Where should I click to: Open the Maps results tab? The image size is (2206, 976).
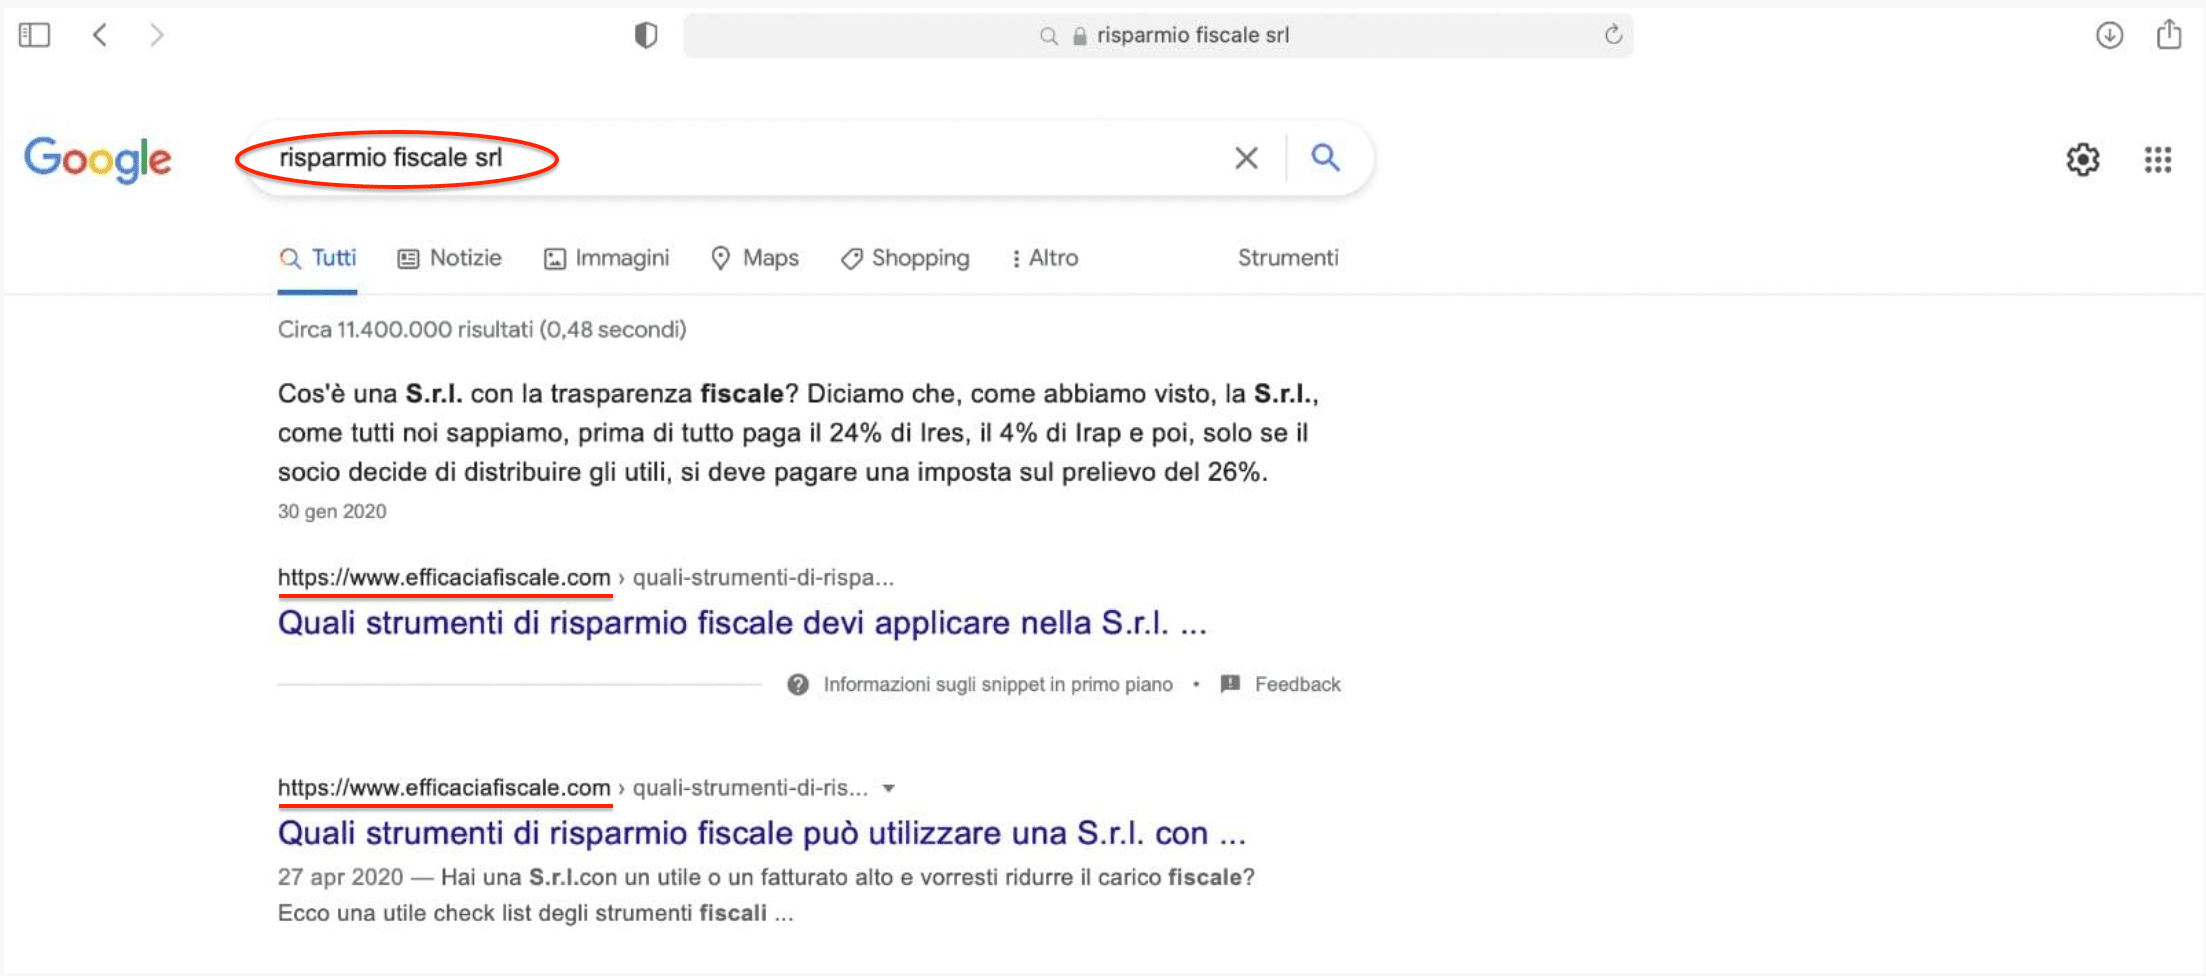pyautogui.click(x=755, y=258)
